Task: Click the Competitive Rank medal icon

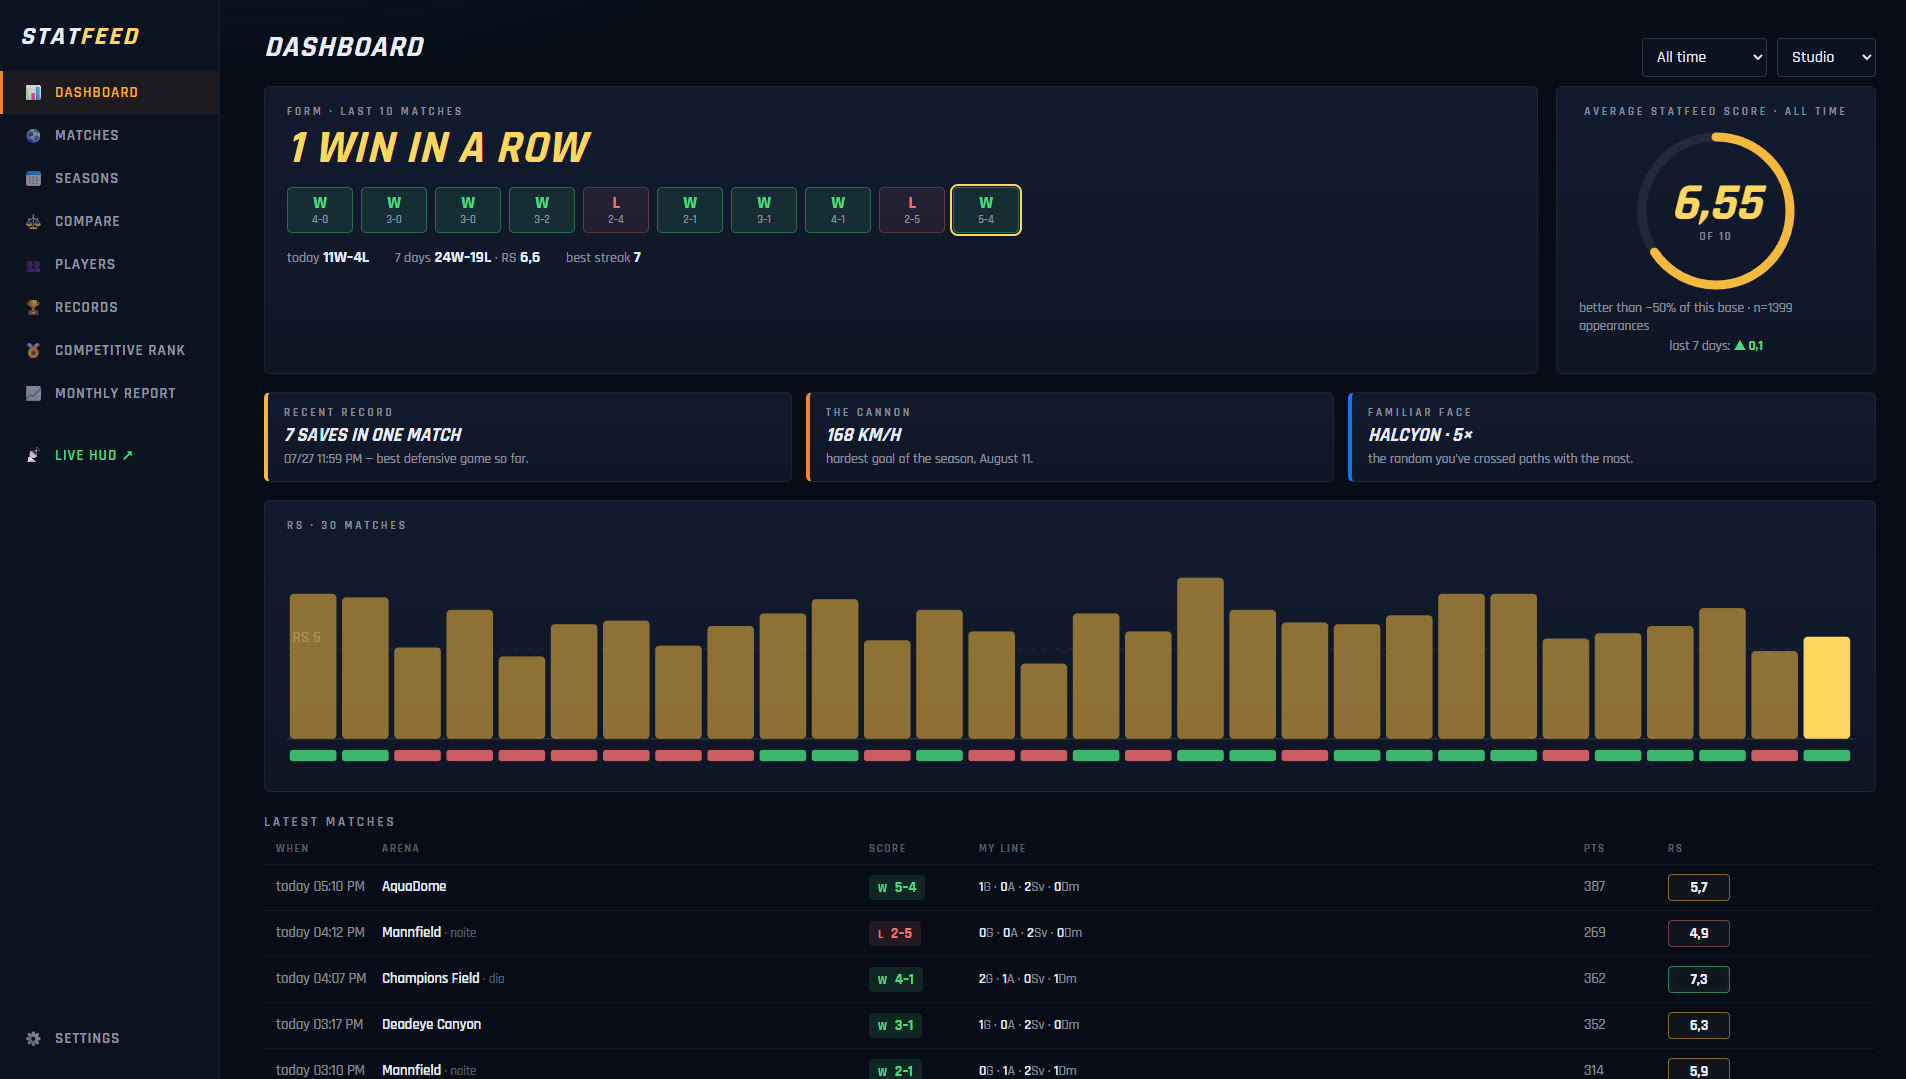Action: coord(33,351)
